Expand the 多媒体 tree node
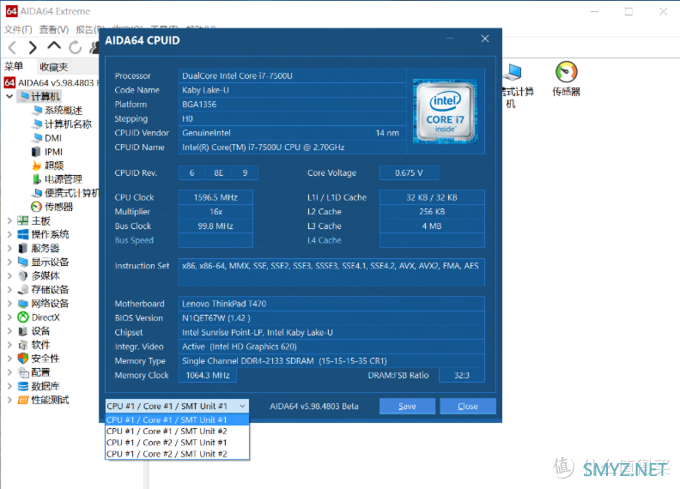Image resolution: width=680 pixels, height=489 pixels. pos(10,276)
